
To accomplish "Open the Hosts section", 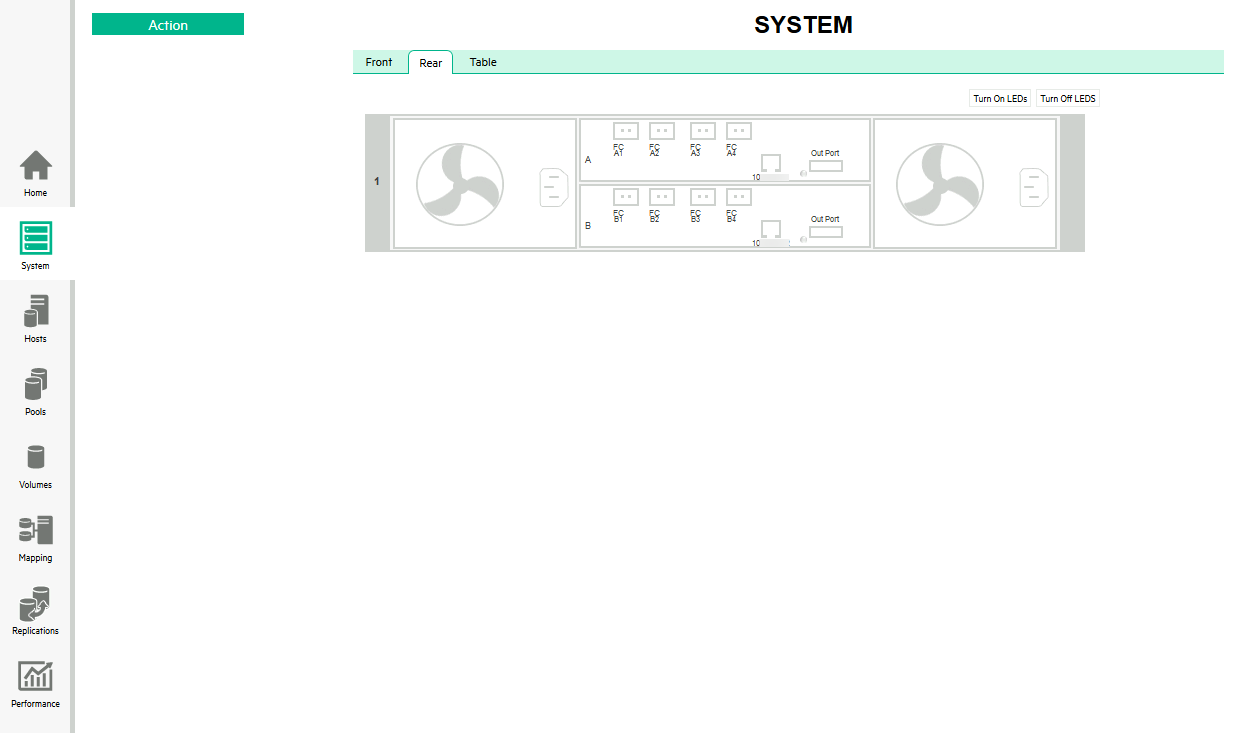I will [x=36, y=319].
